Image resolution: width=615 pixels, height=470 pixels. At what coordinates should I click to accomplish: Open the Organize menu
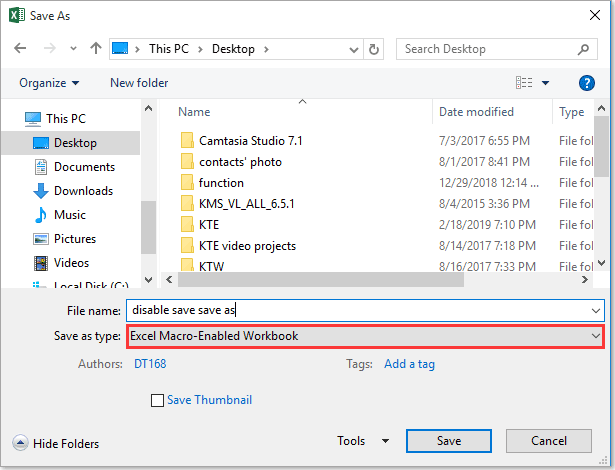click(48, 83)
